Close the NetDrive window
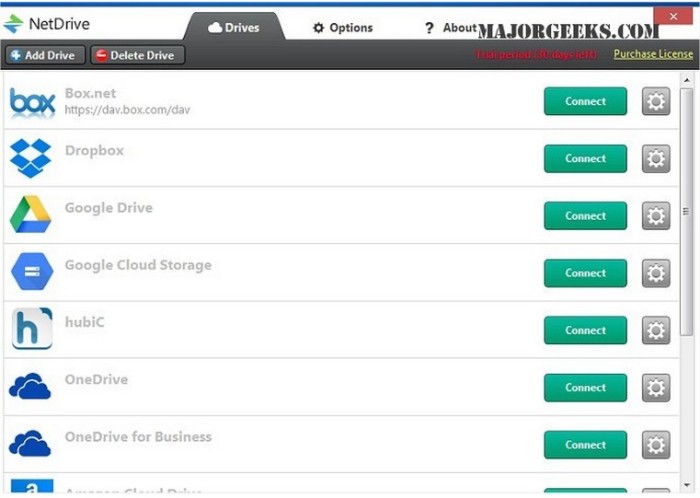 click(674, 17)
